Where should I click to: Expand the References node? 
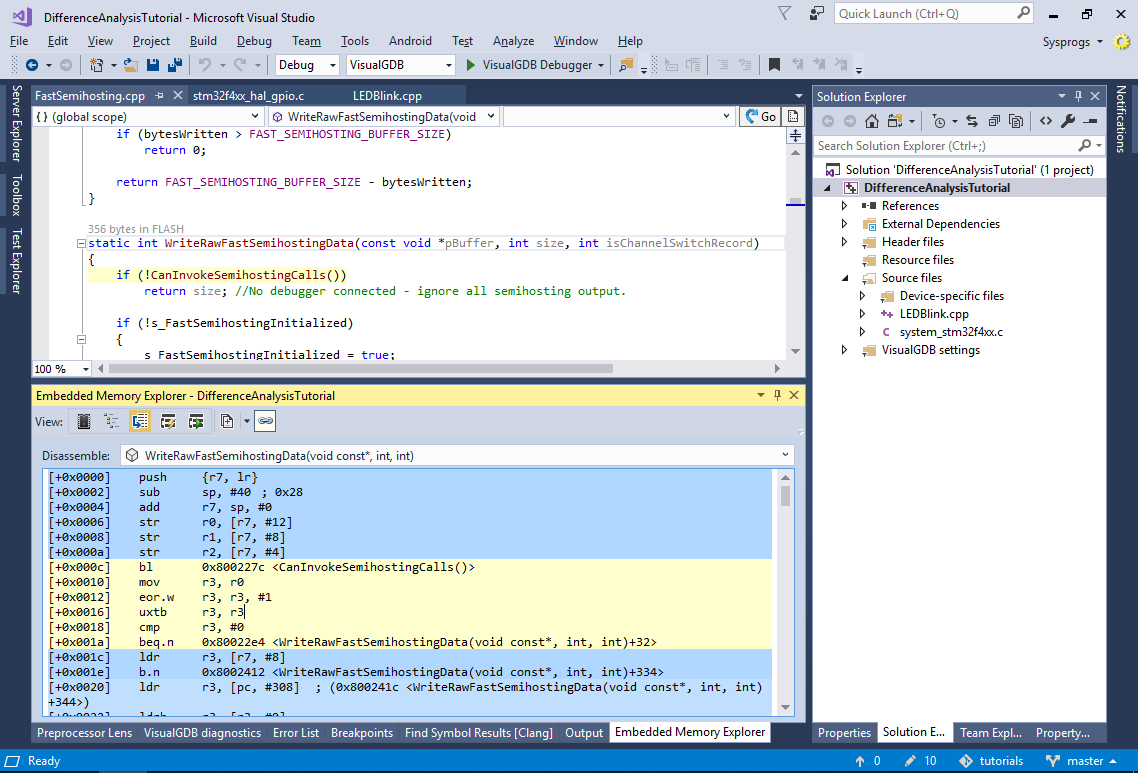(844, 206)
